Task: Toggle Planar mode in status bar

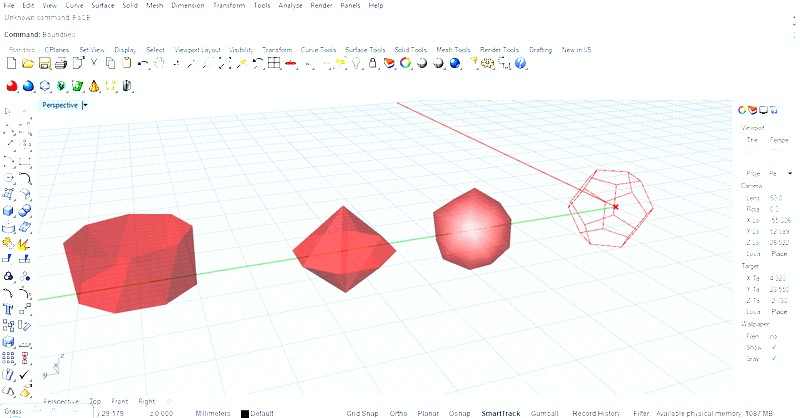Action: pos(428,413)
